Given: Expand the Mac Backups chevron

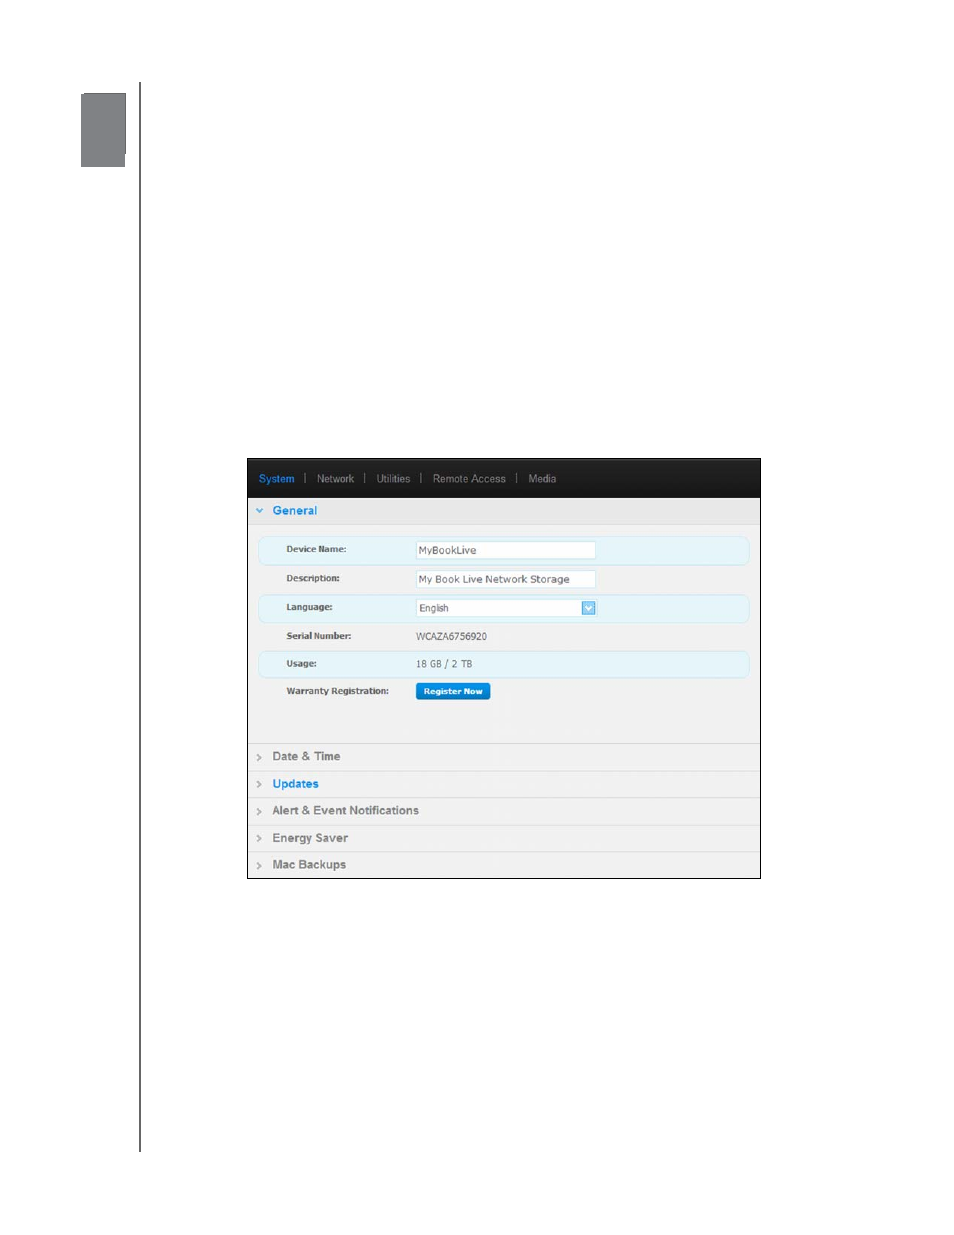Looking at the screenshot, I should tap(259, 865).
